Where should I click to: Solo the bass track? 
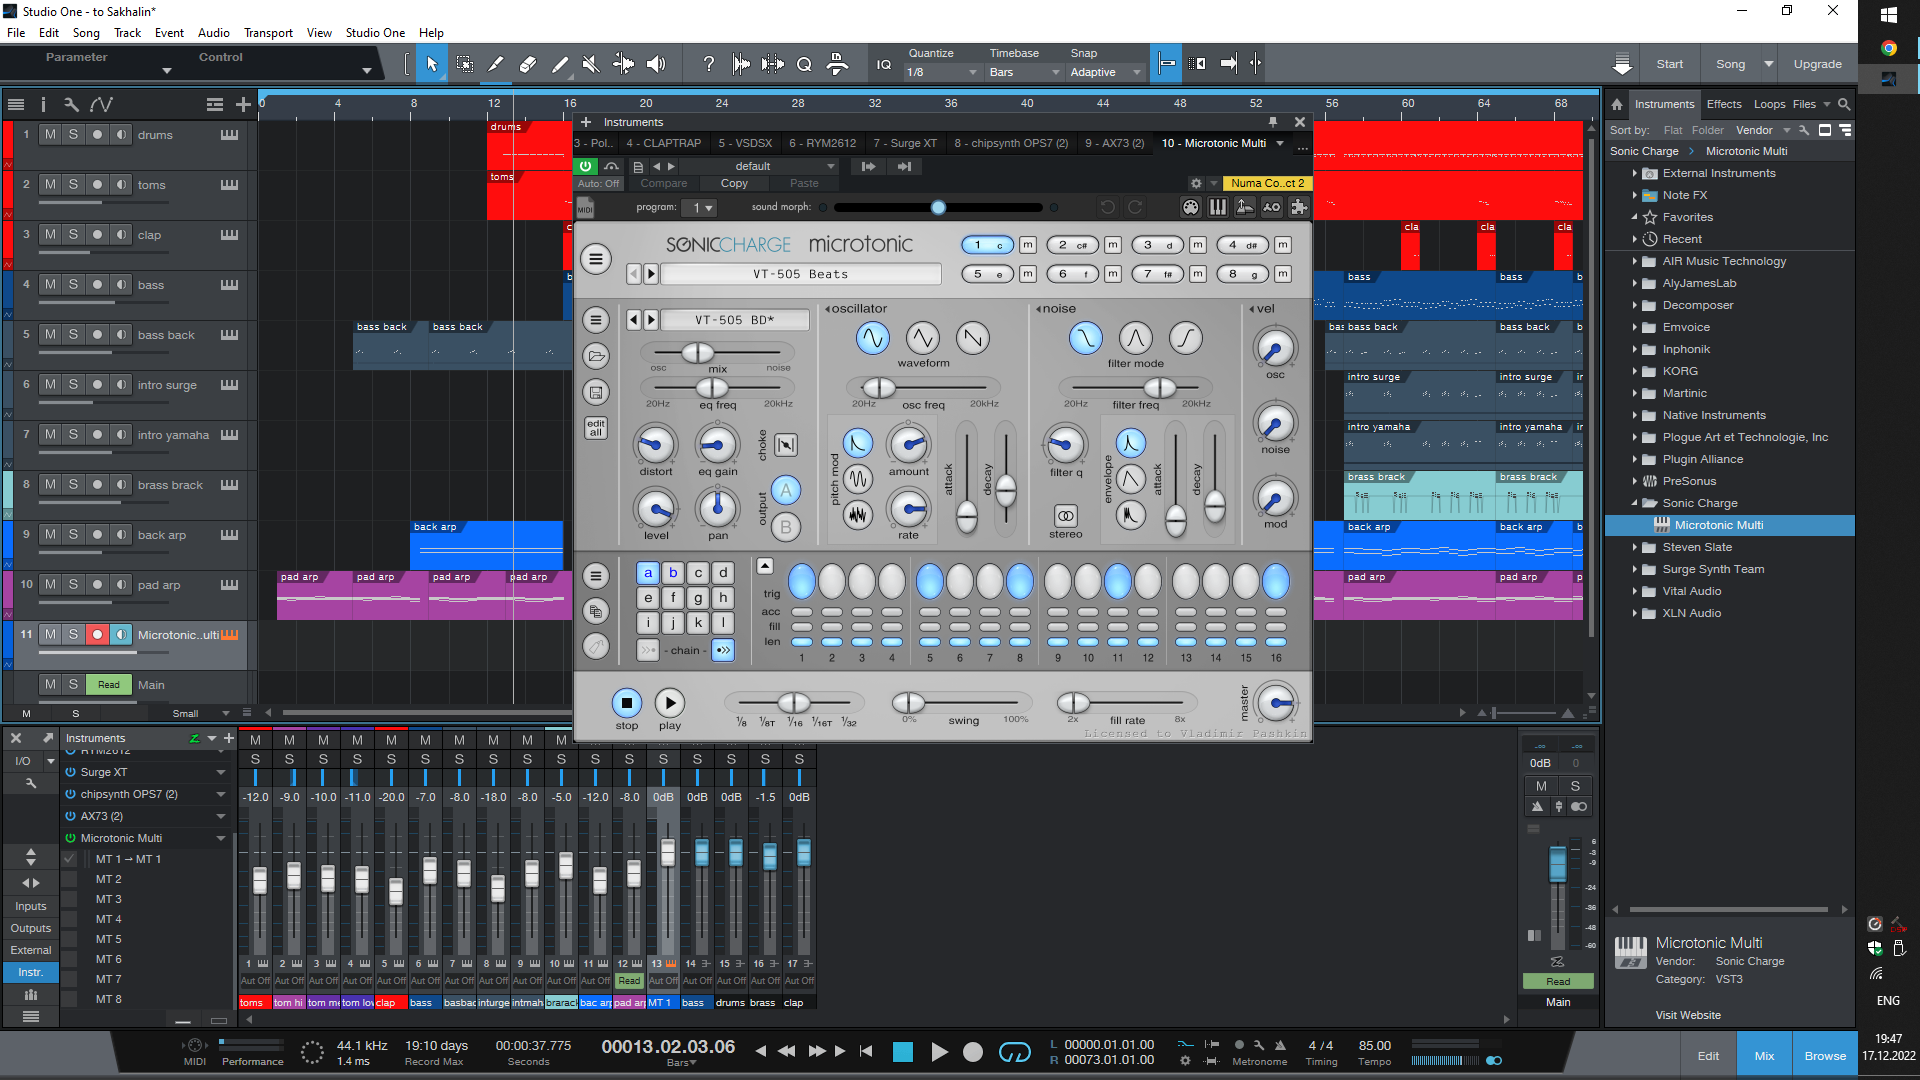73,284
